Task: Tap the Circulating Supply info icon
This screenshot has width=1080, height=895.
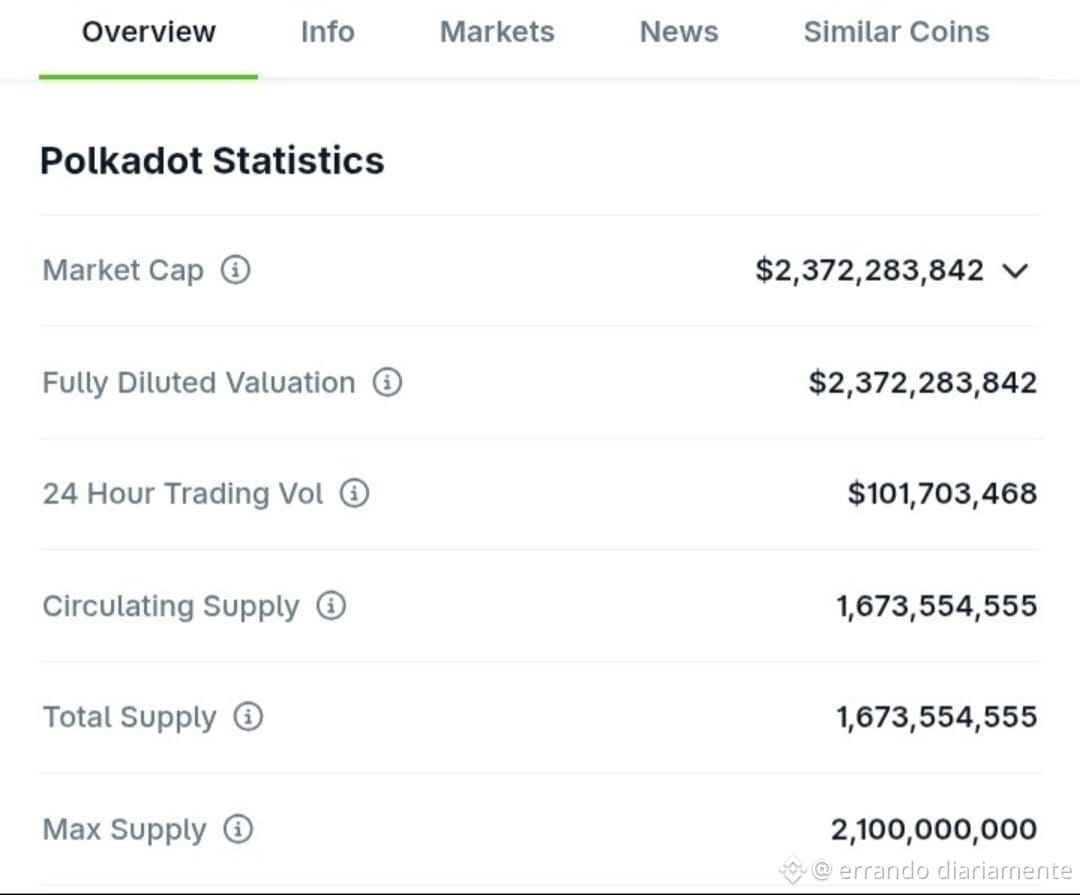Action: point(331,606)
